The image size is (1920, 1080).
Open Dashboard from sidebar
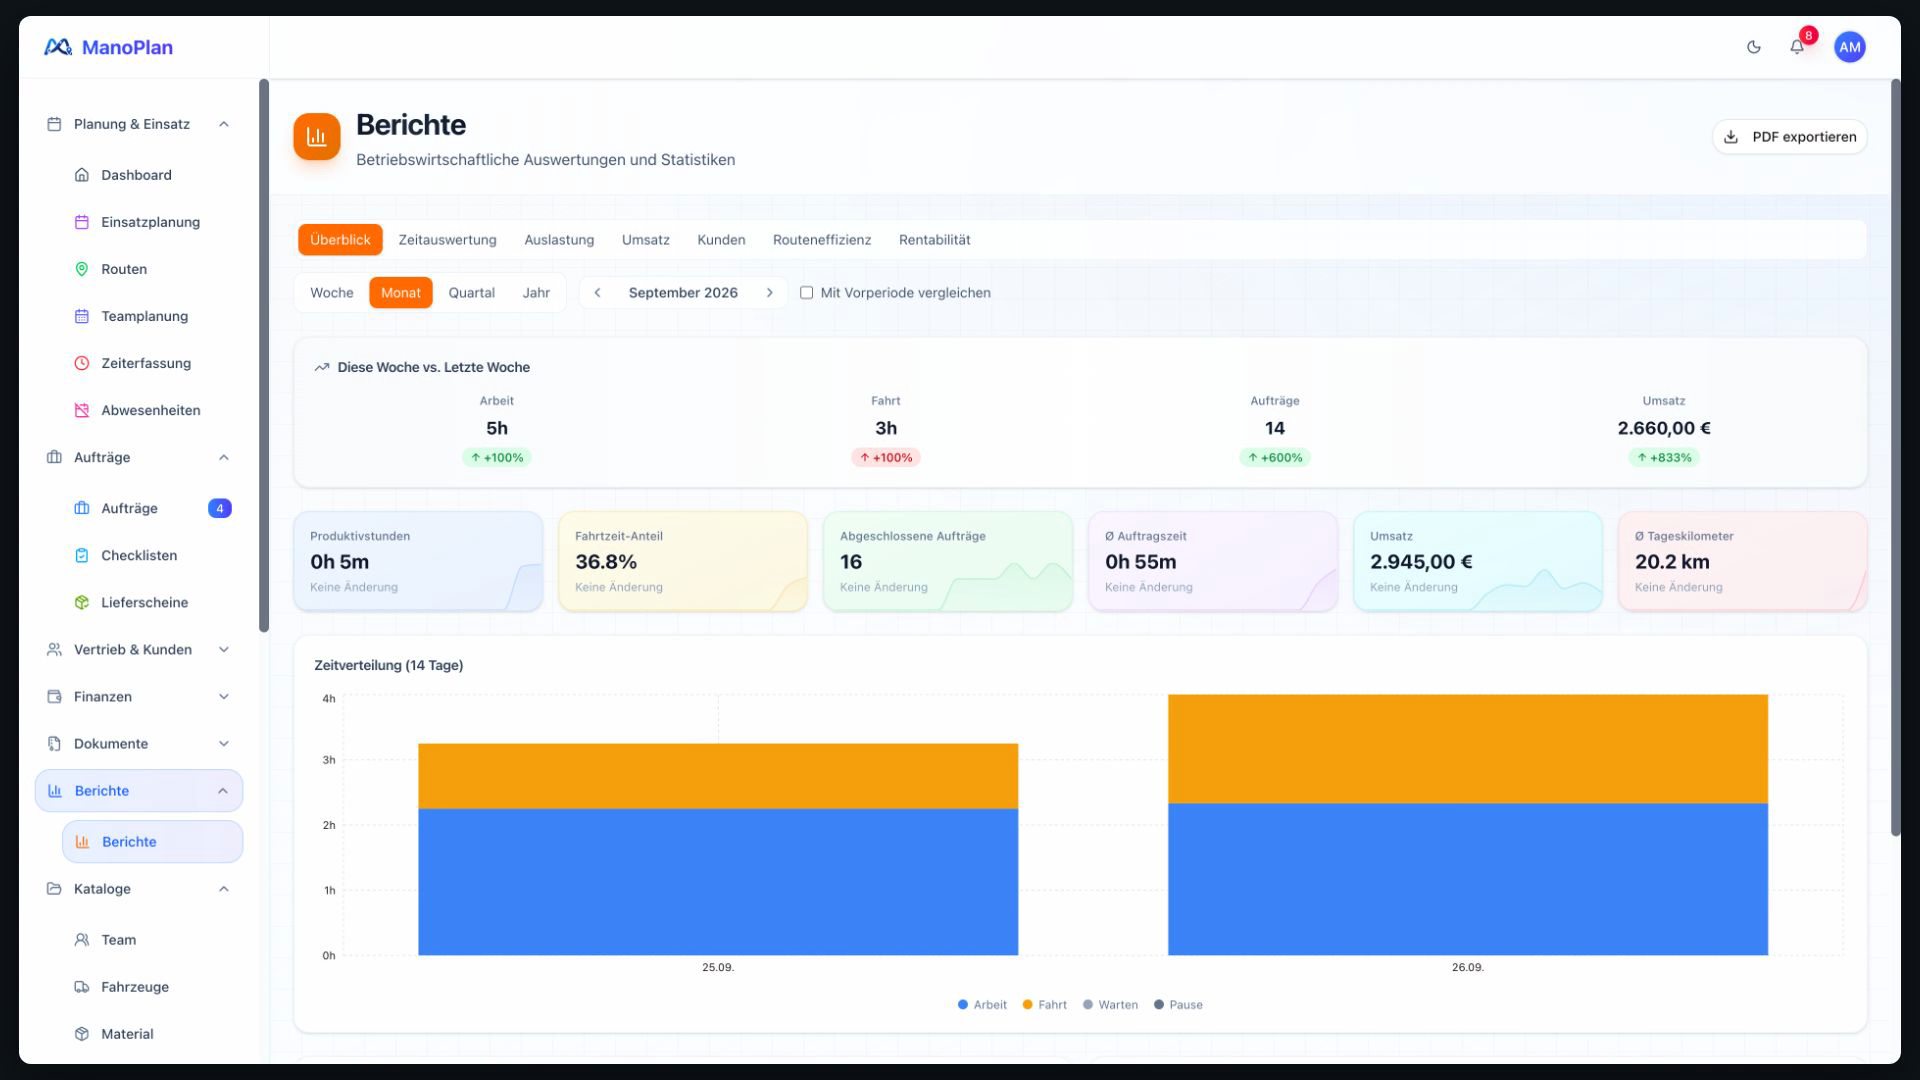[137, 175]
